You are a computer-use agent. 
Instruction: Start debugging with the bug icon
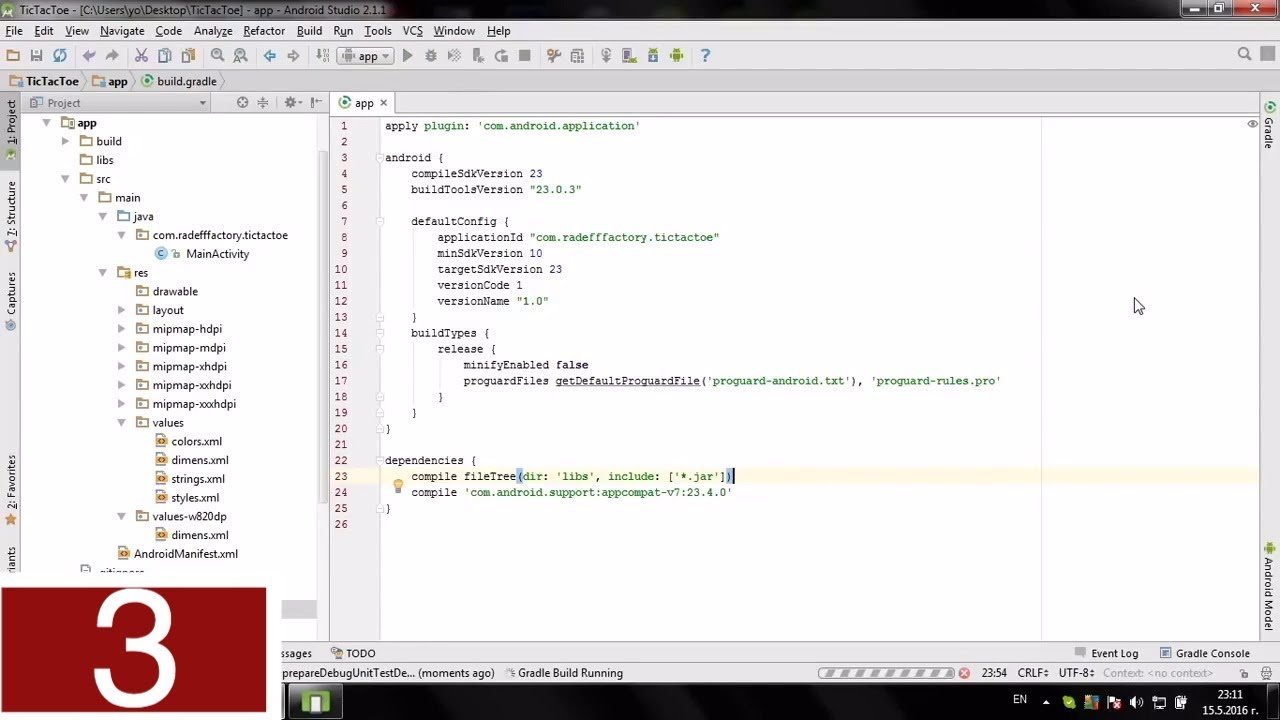pyautogui.click(x=431, y=56)
